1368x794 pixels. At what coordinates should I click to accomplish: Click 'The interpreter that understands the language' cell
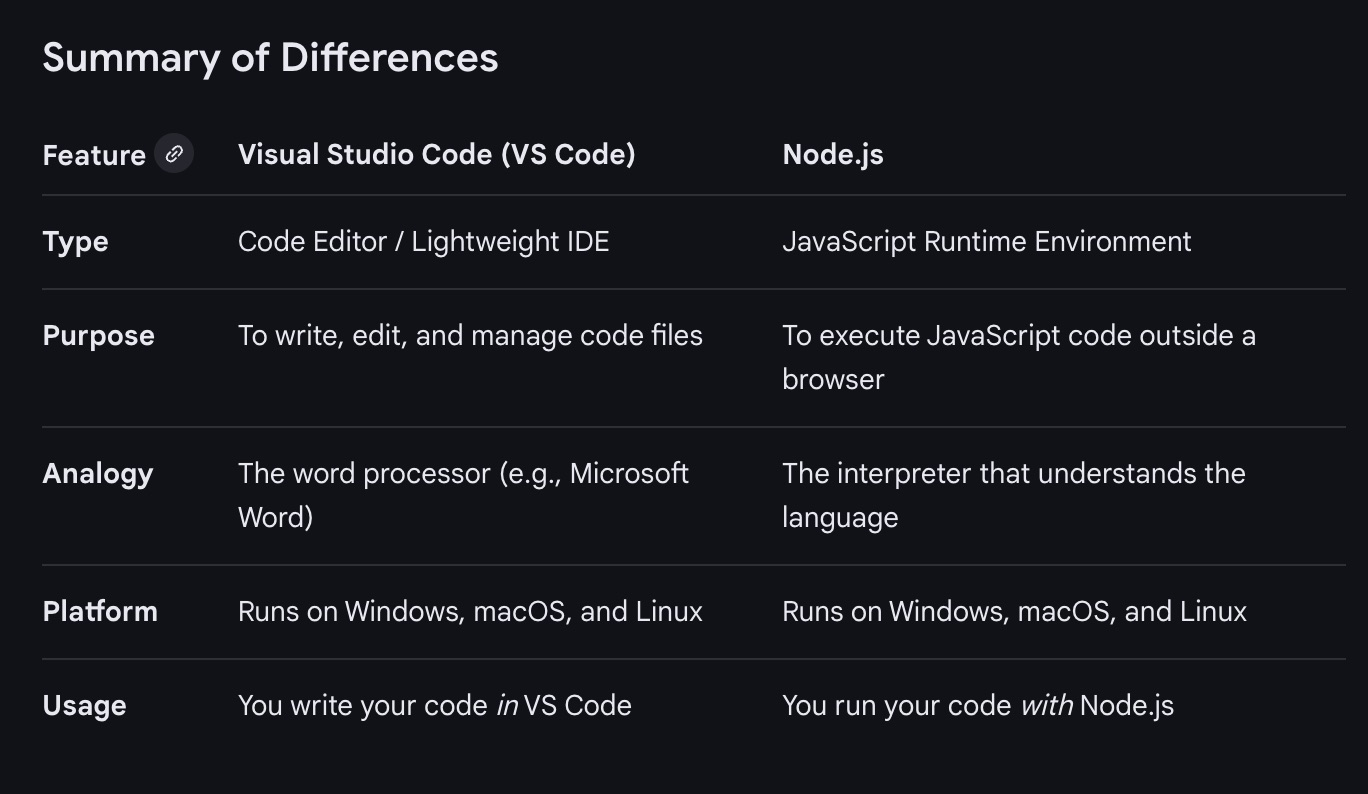click(1014, 496)
